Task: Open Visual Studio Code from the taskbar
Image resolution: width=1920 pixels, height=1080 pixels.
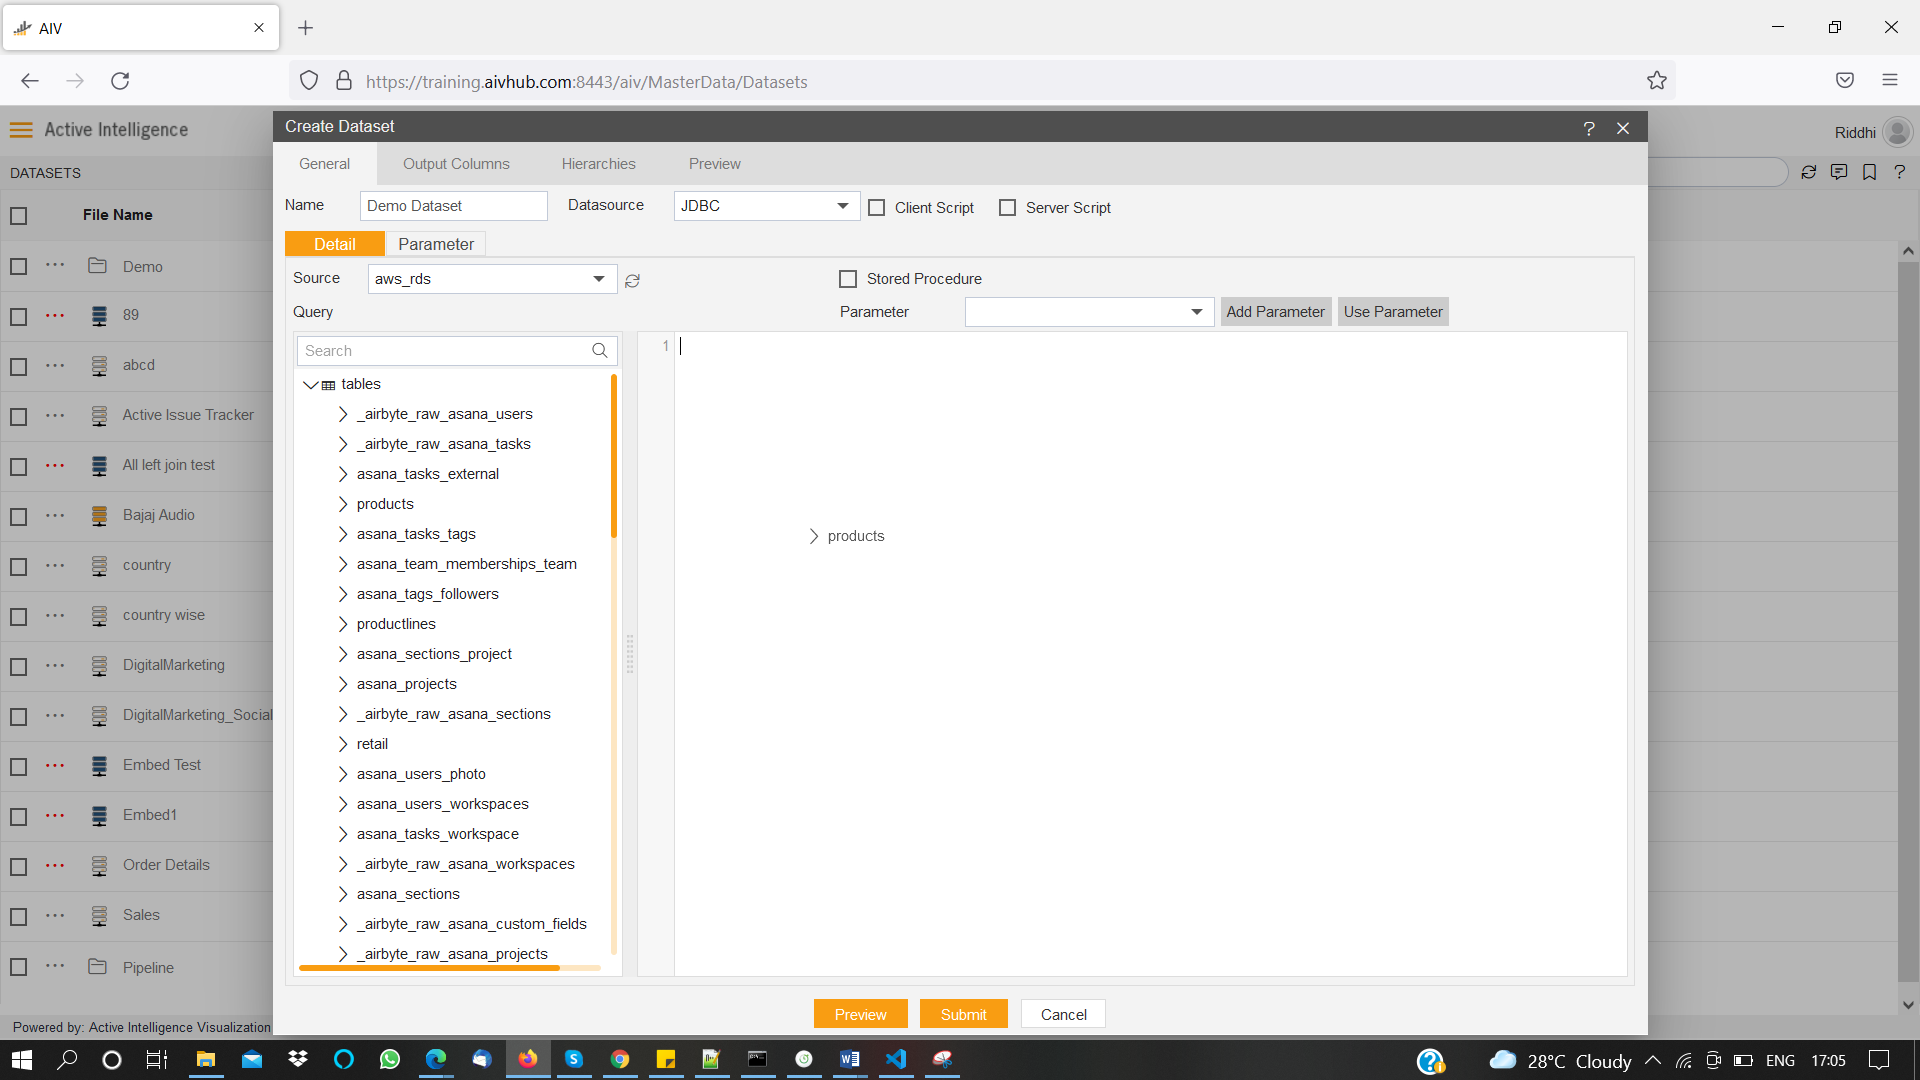Action: [896, 1060]
